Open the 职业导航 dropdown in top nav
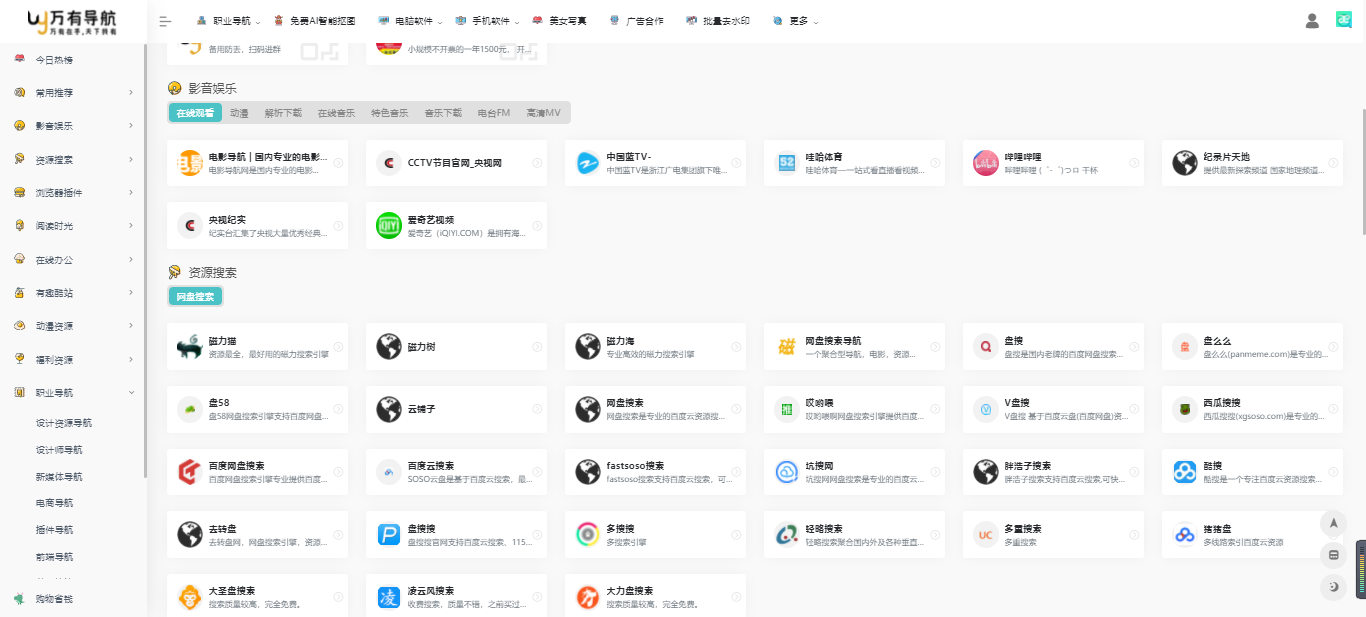Viewport: 1366px width, 617px height. 227,21
